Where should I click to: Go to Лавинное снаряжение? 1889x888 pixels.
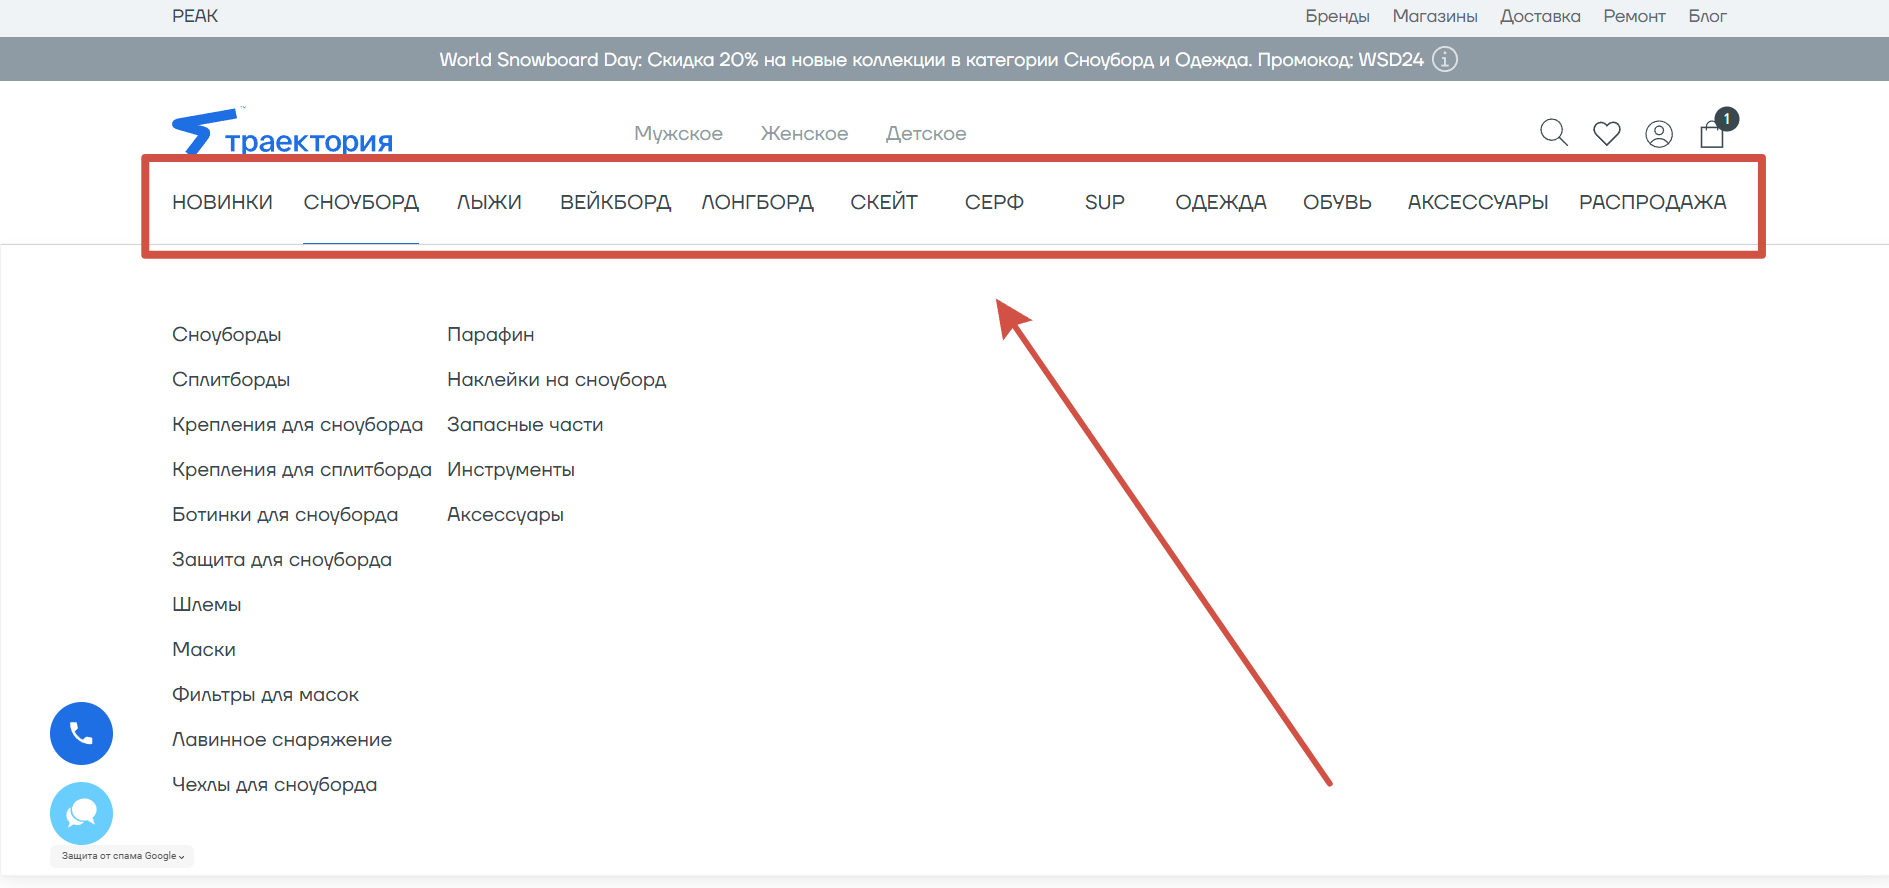pos(282,740)
